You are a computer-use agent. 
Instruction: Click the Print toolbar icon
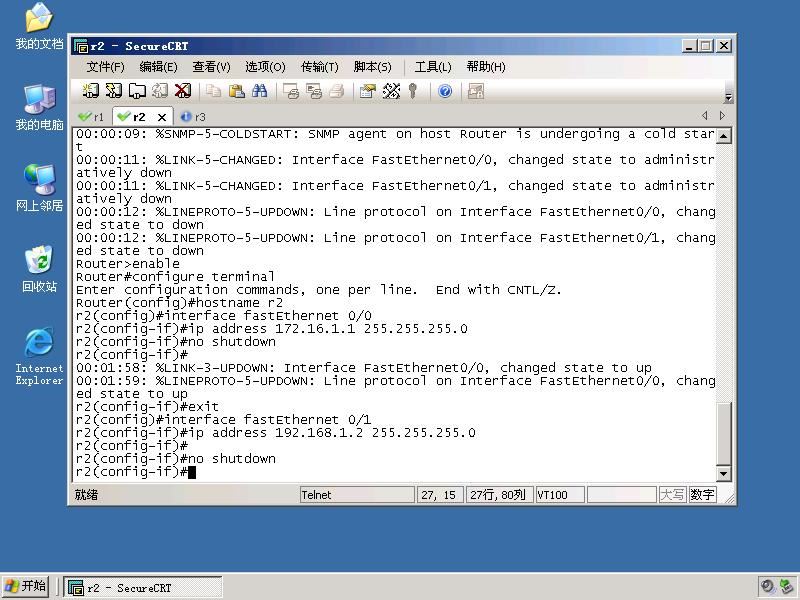click(x=337, y=91)
